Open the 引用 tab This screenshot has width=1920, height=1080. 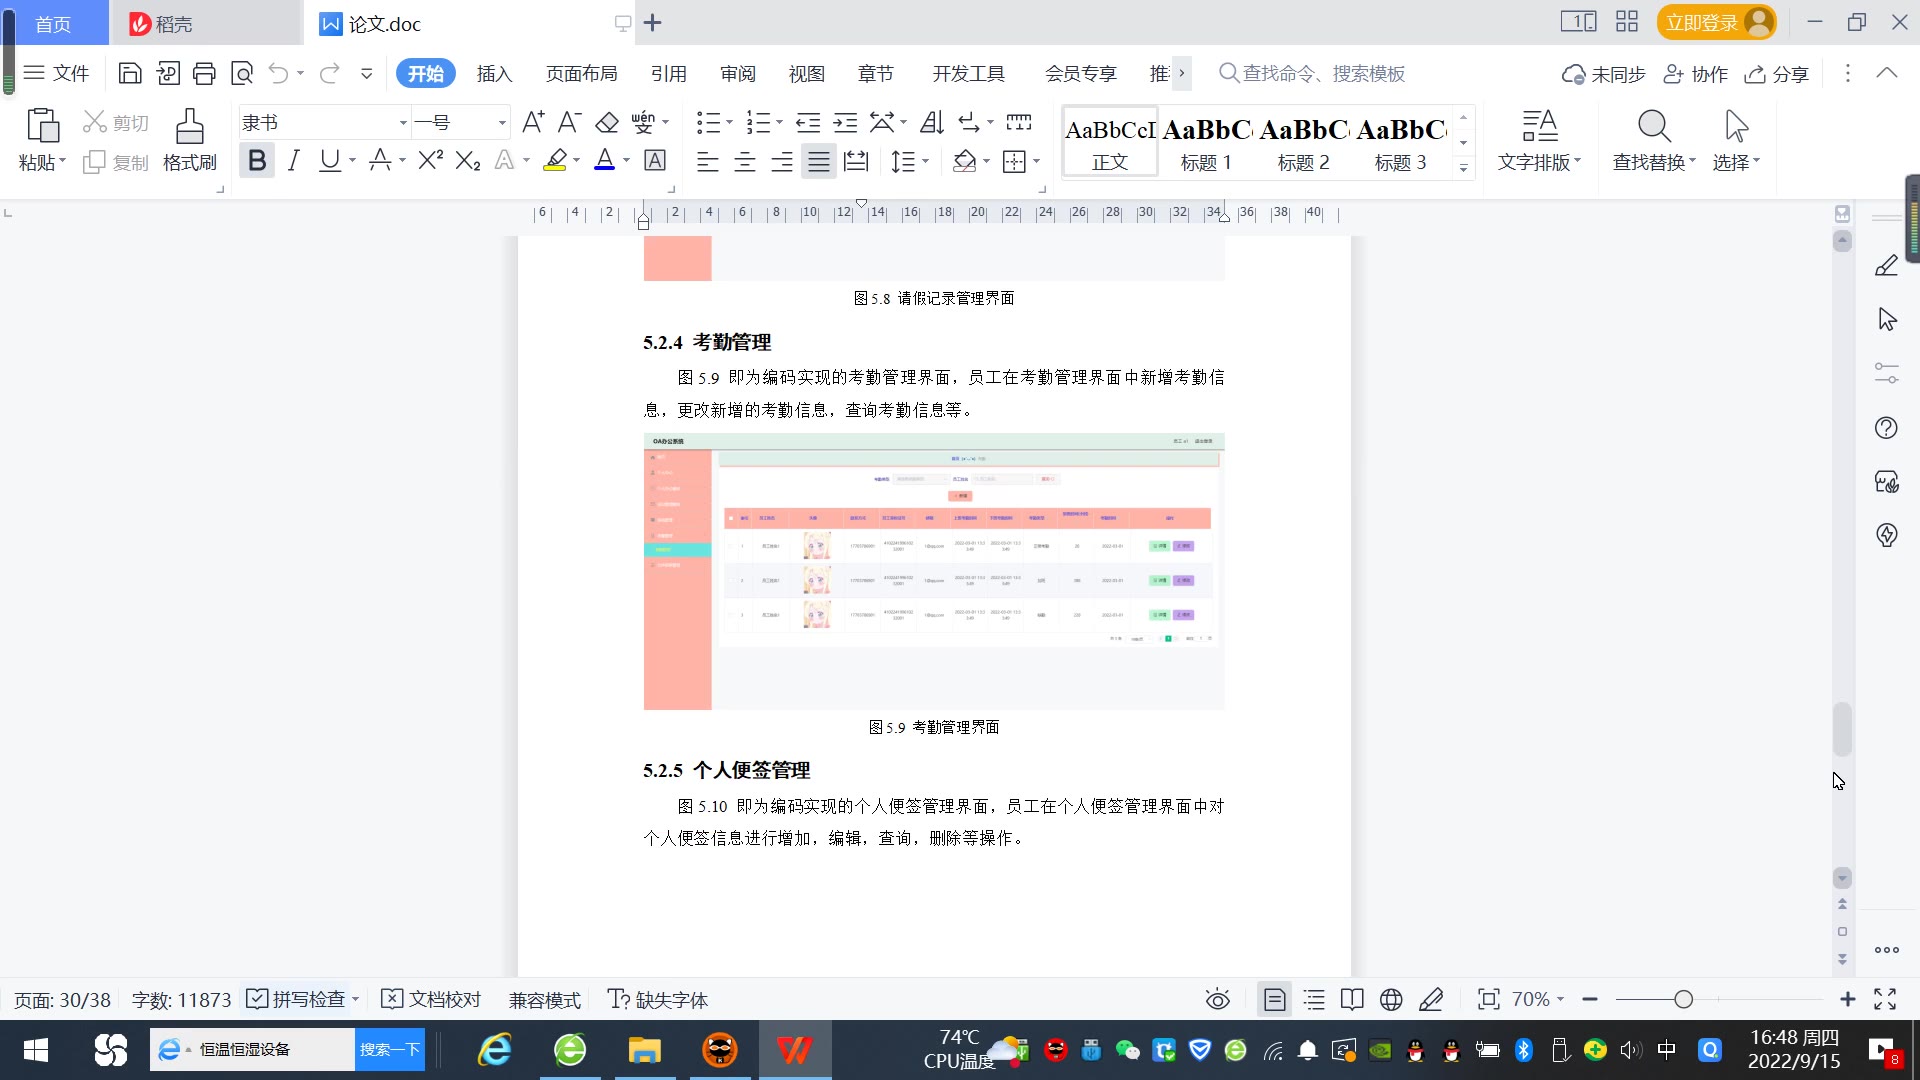[668, 74]
